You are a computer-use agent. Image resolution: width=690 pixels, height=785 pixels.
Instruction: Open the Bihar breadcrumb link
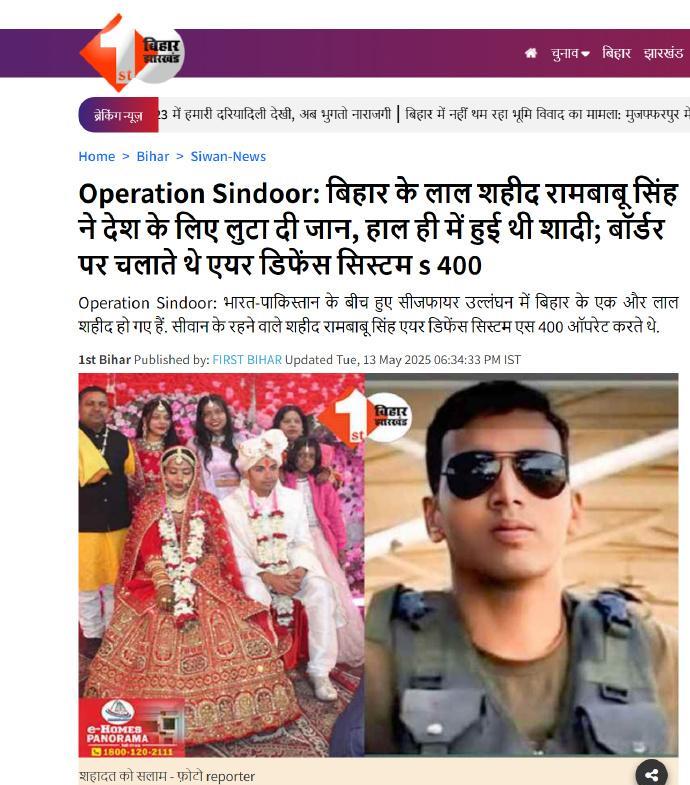pos(153,156)
